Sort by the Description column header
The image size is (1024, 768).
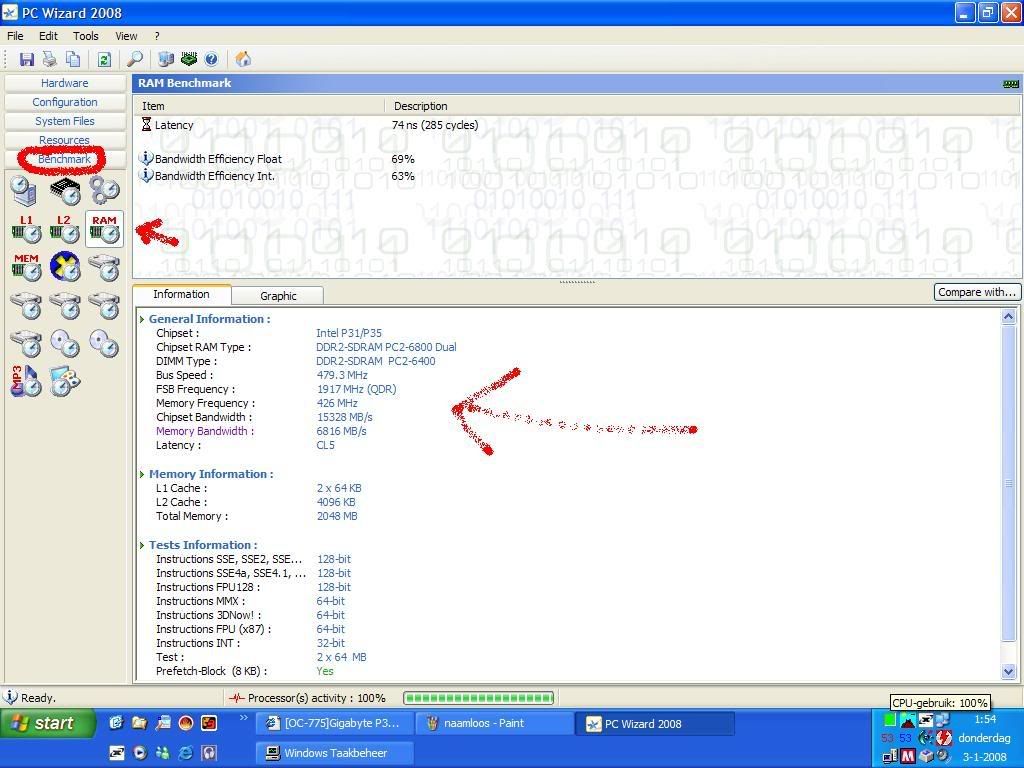coord(702,106)
